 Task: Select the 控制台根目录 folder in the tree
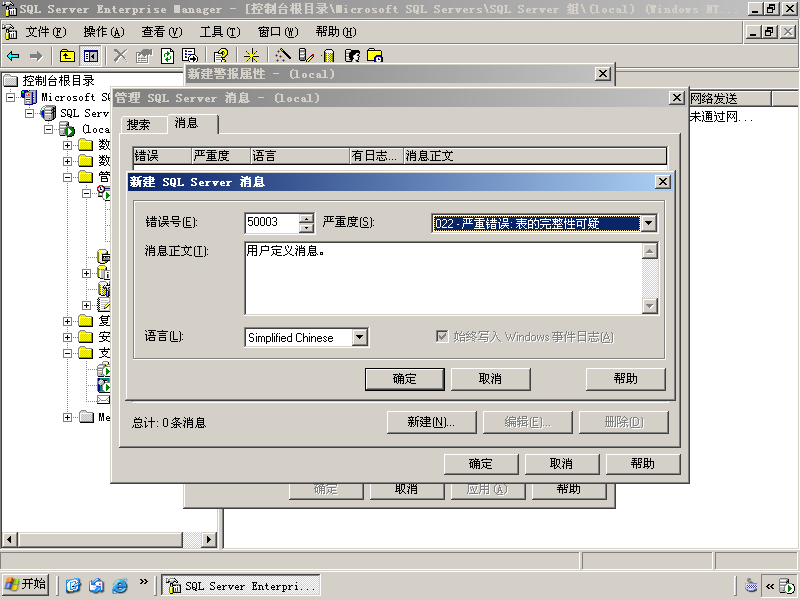point(49,81)
